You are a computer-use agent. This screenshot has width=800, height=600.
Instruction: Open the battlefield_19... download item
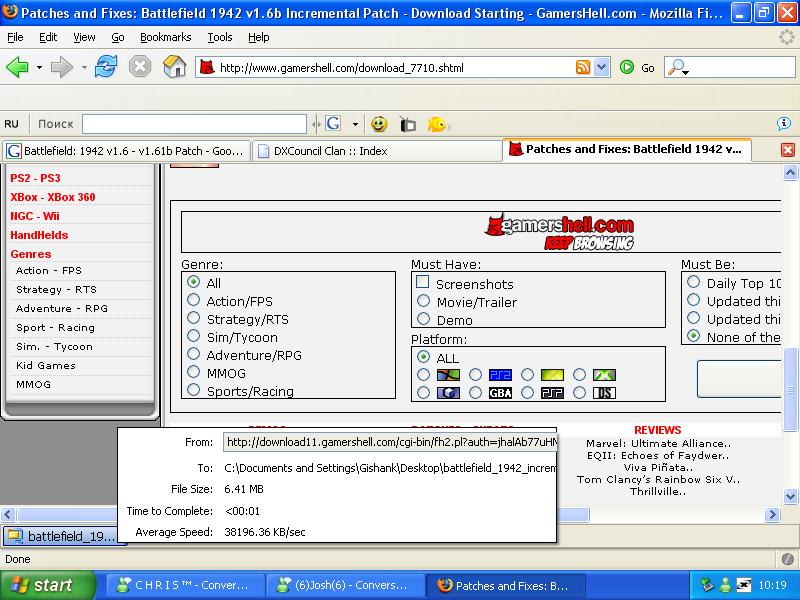coord(63,536)
